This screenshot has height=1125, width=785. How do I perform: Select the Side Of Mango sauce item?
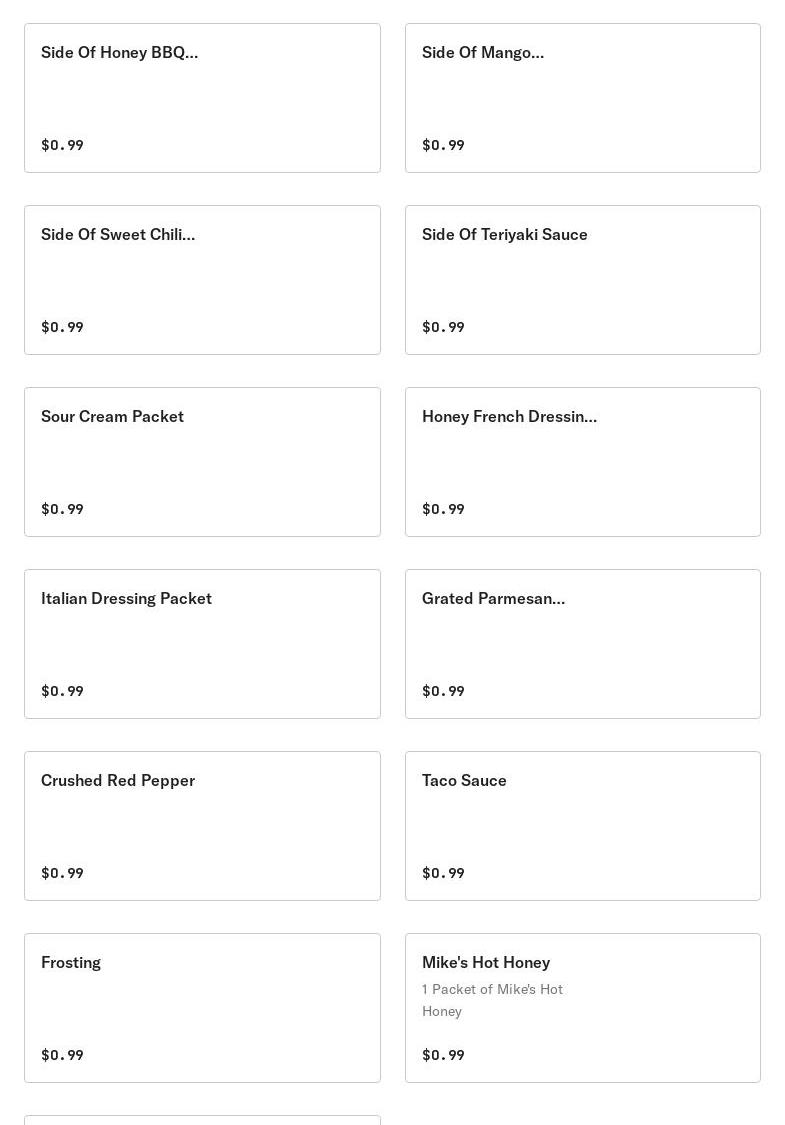click(x=582, y=98)
